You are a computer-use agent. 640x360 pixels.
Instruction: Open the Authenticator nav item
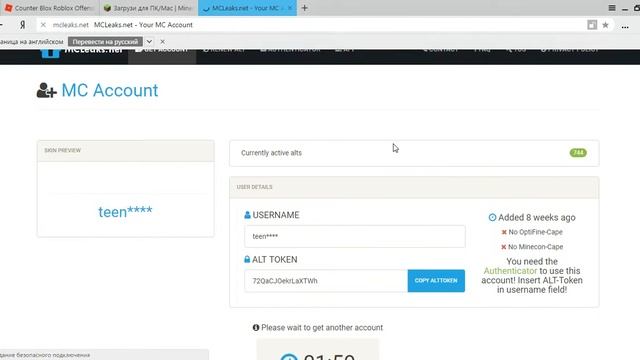click(x=290, y=51)
